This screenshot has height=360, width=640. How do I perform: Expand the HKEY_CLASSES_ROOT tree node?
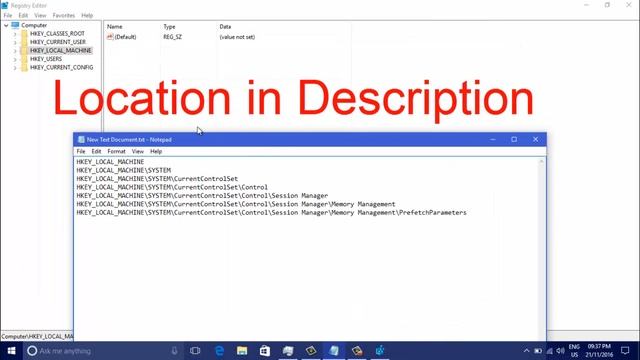click(x=15, y=34)
